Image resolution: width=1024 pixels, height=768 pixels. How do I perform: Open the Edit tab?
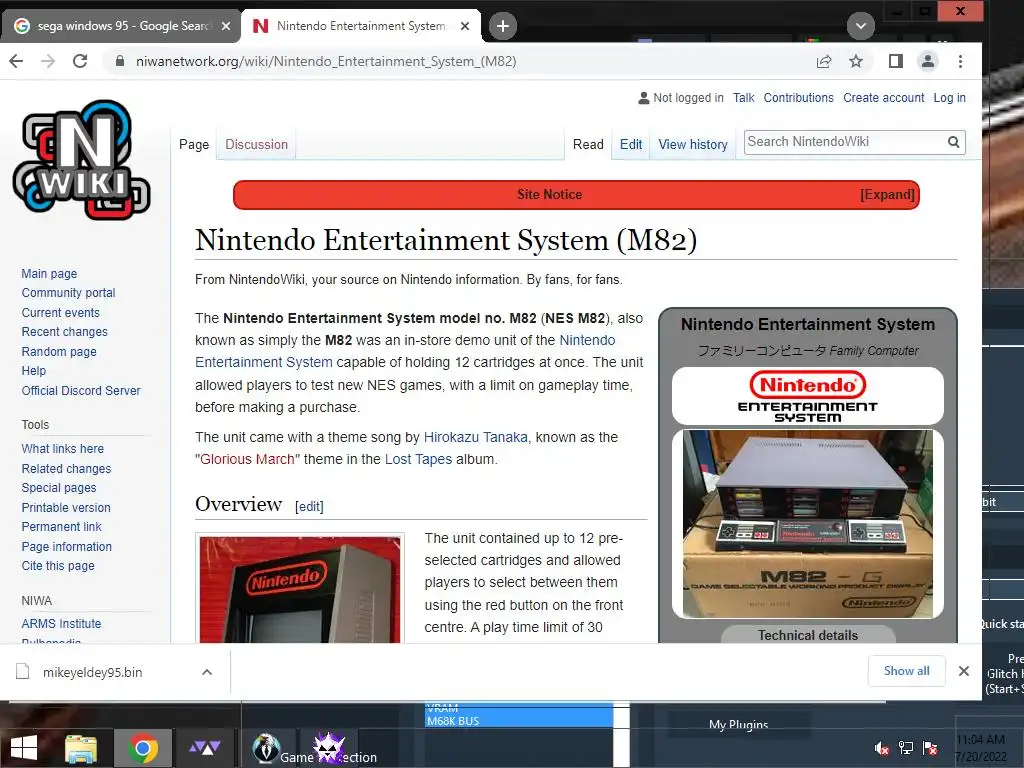pyautogui.click(x=631, y=144)
